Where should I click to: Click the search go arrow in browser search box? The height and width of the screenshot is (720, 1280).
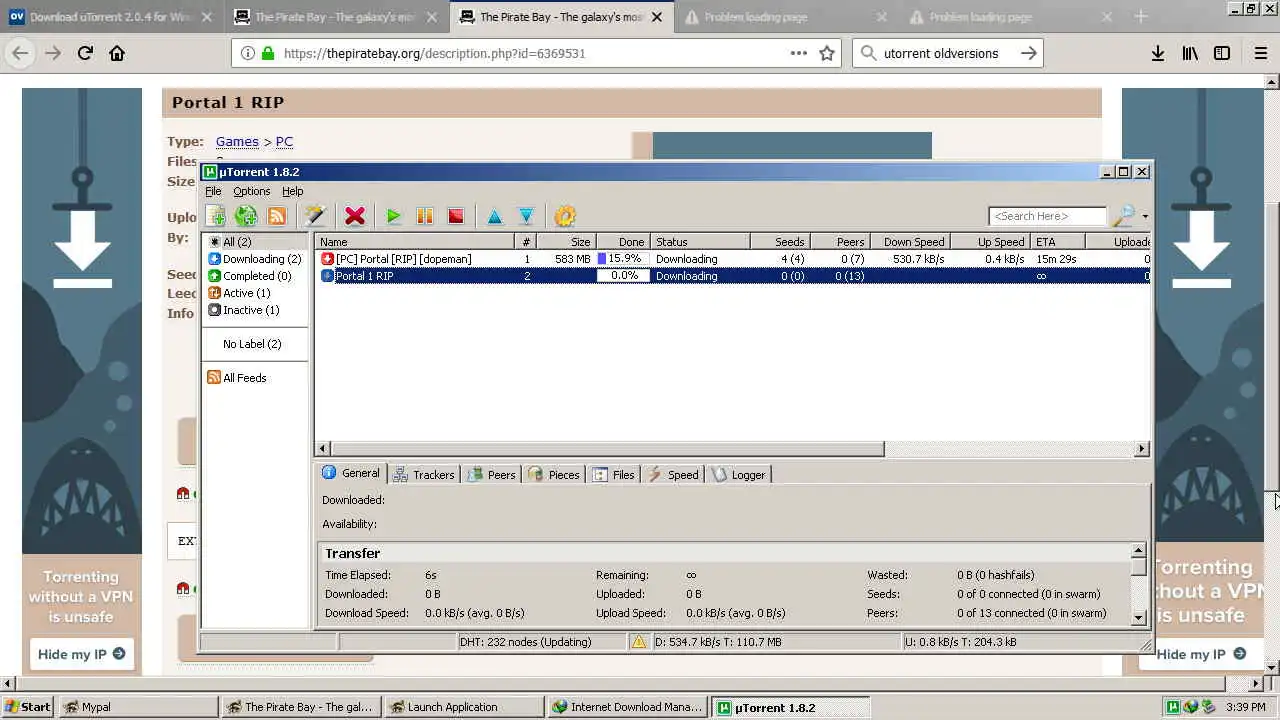click(1029, 53)
